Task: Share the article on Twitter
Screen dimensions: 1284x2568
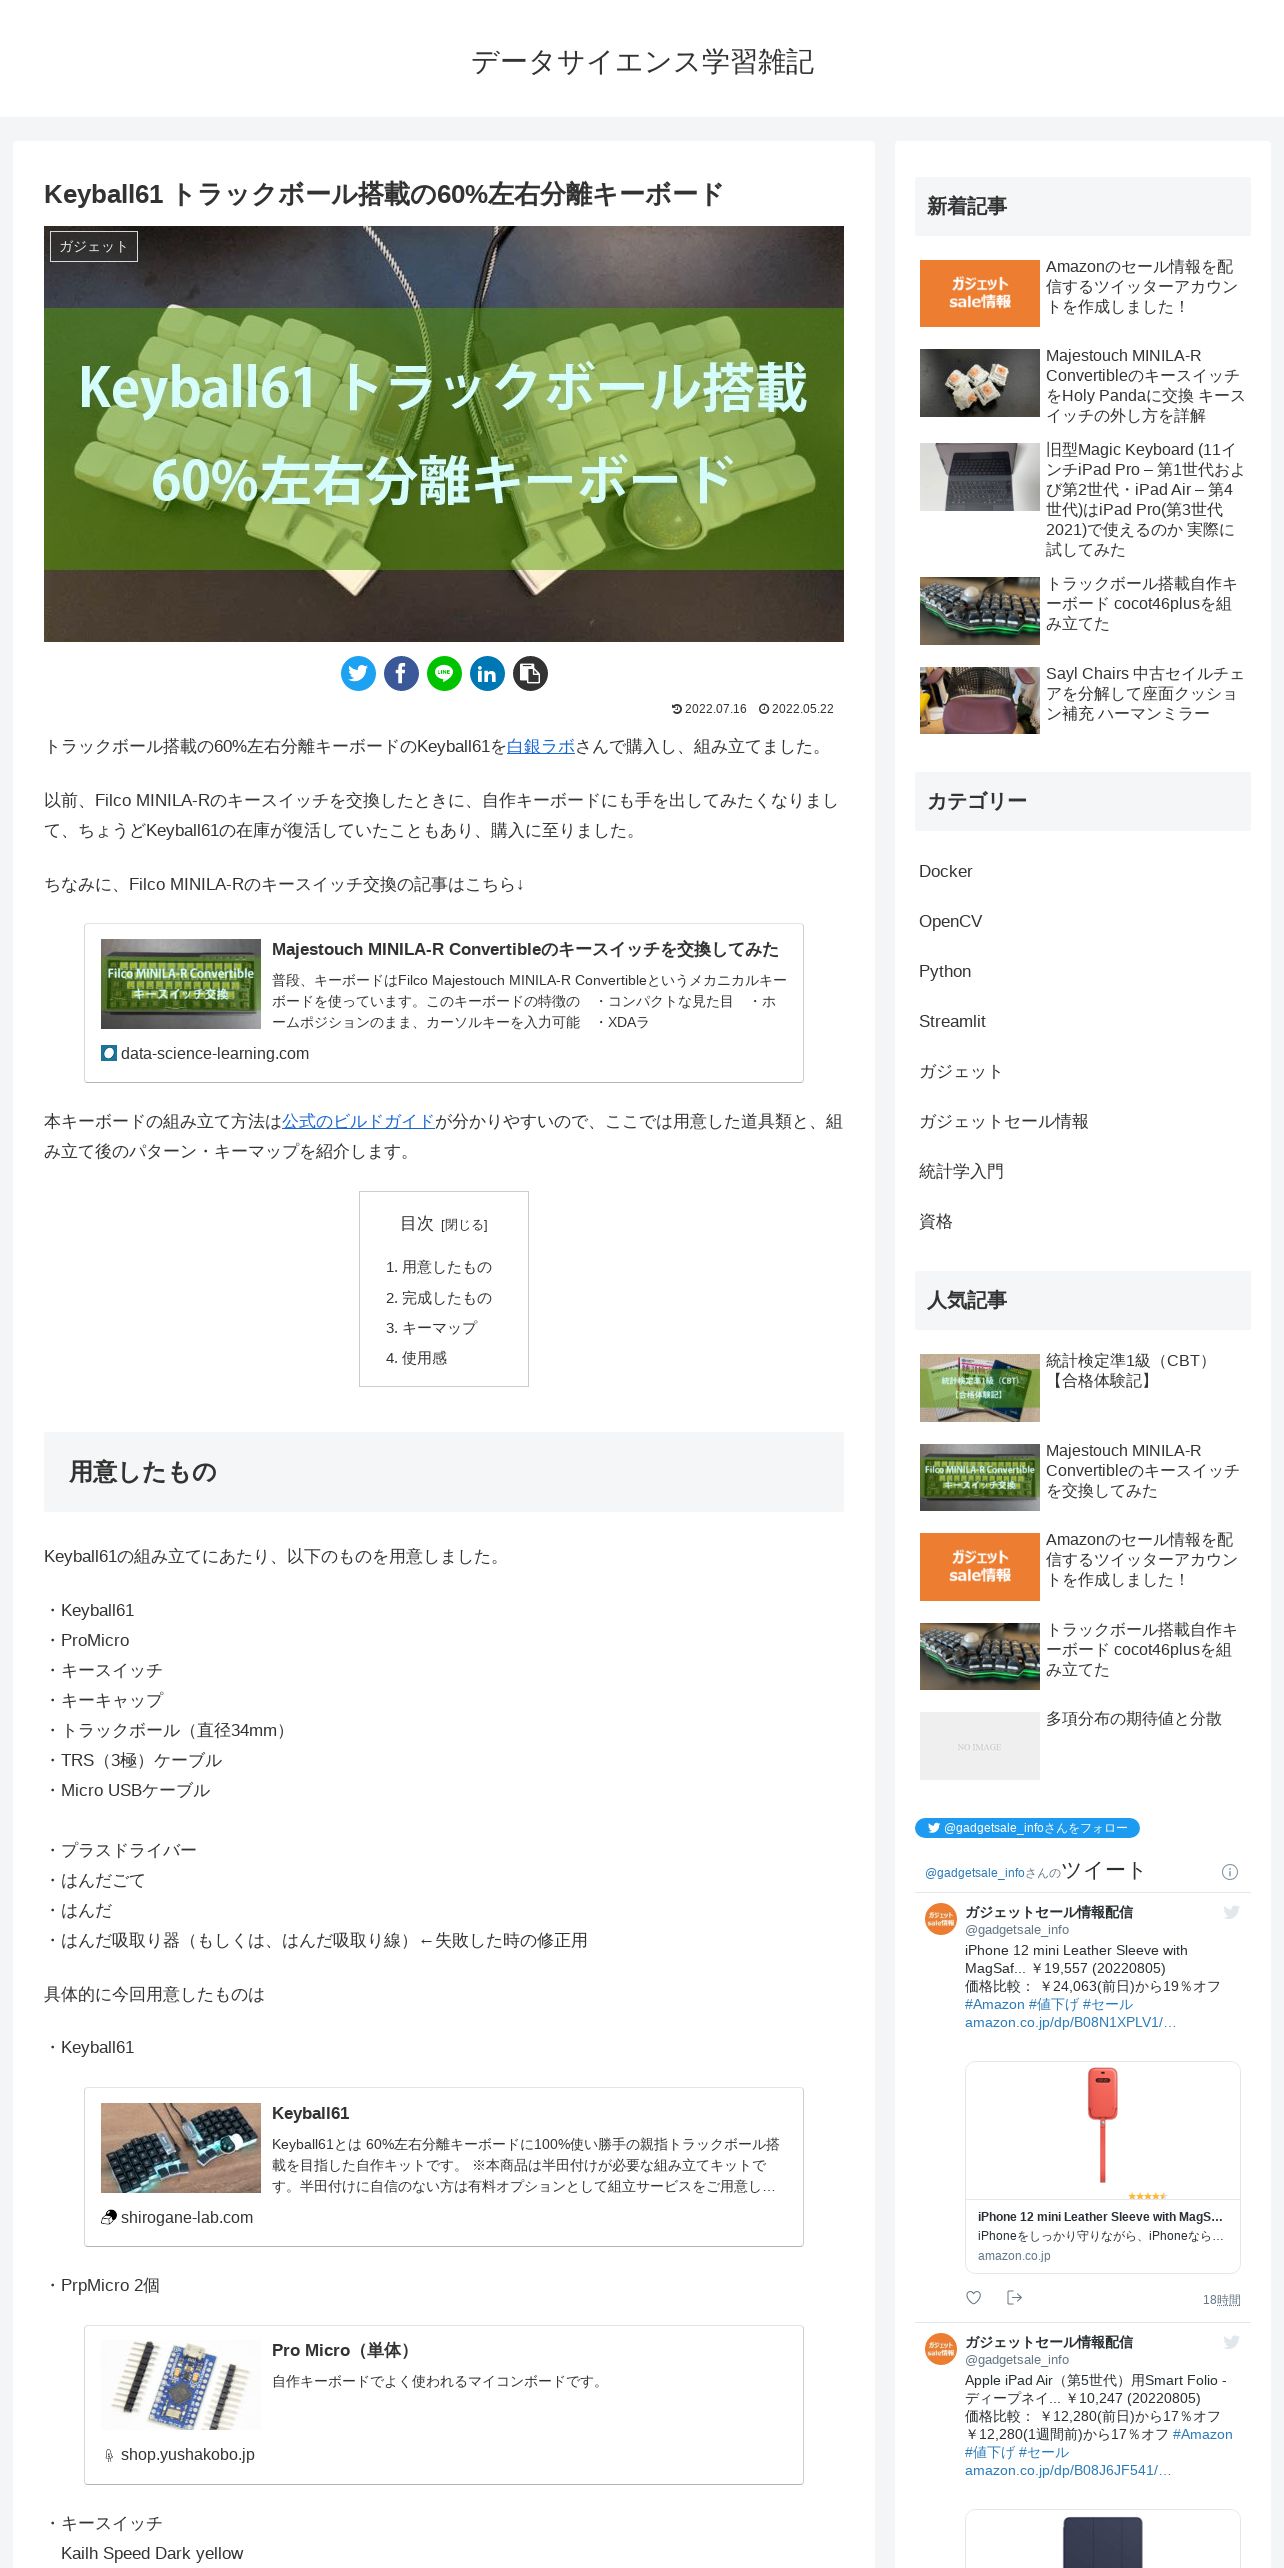Action: click(x=358, y=673)
